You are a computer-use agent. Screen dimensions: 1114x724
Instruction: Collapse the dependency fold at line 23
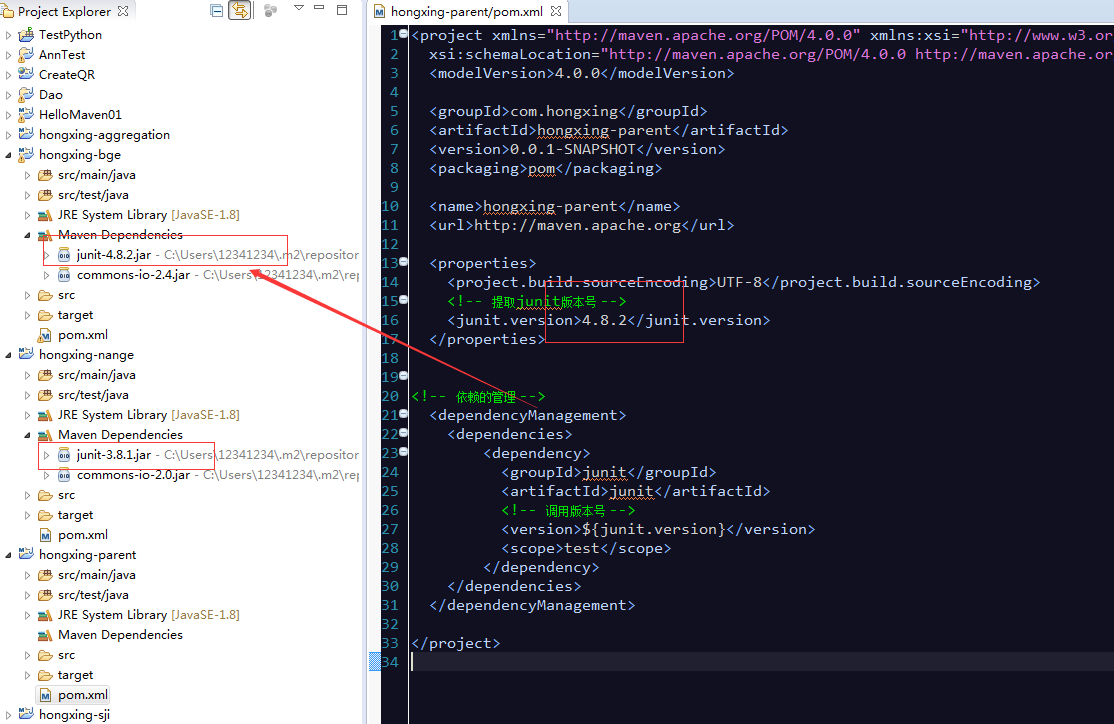pos(404,451)
